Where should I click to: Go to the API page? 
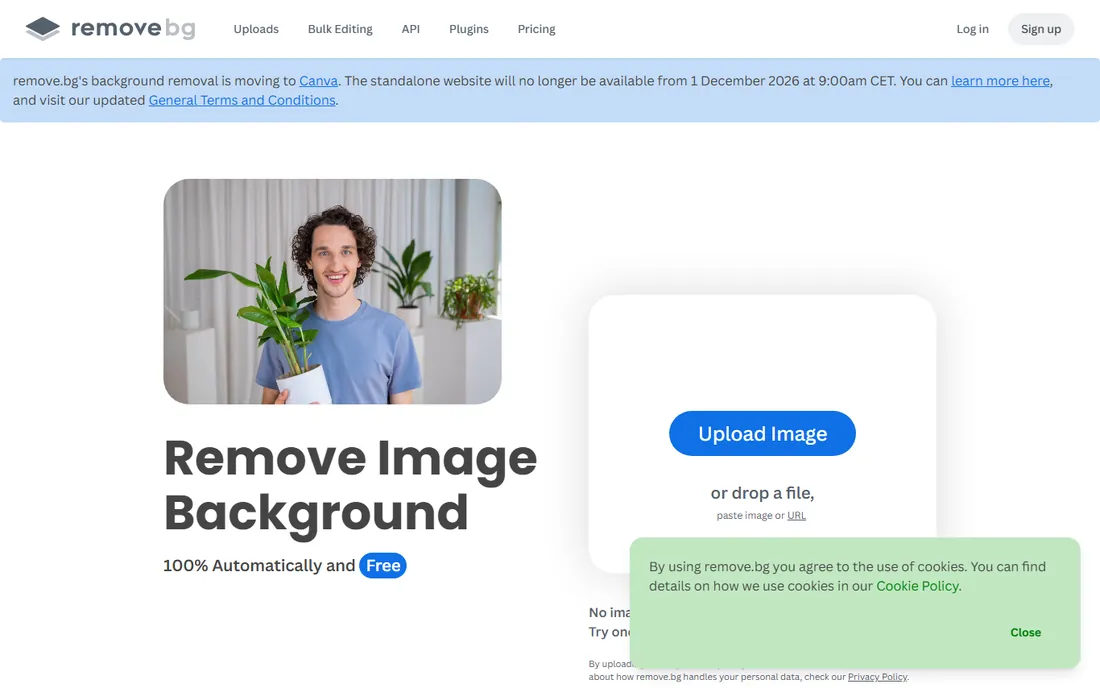(x=411, y=29)
